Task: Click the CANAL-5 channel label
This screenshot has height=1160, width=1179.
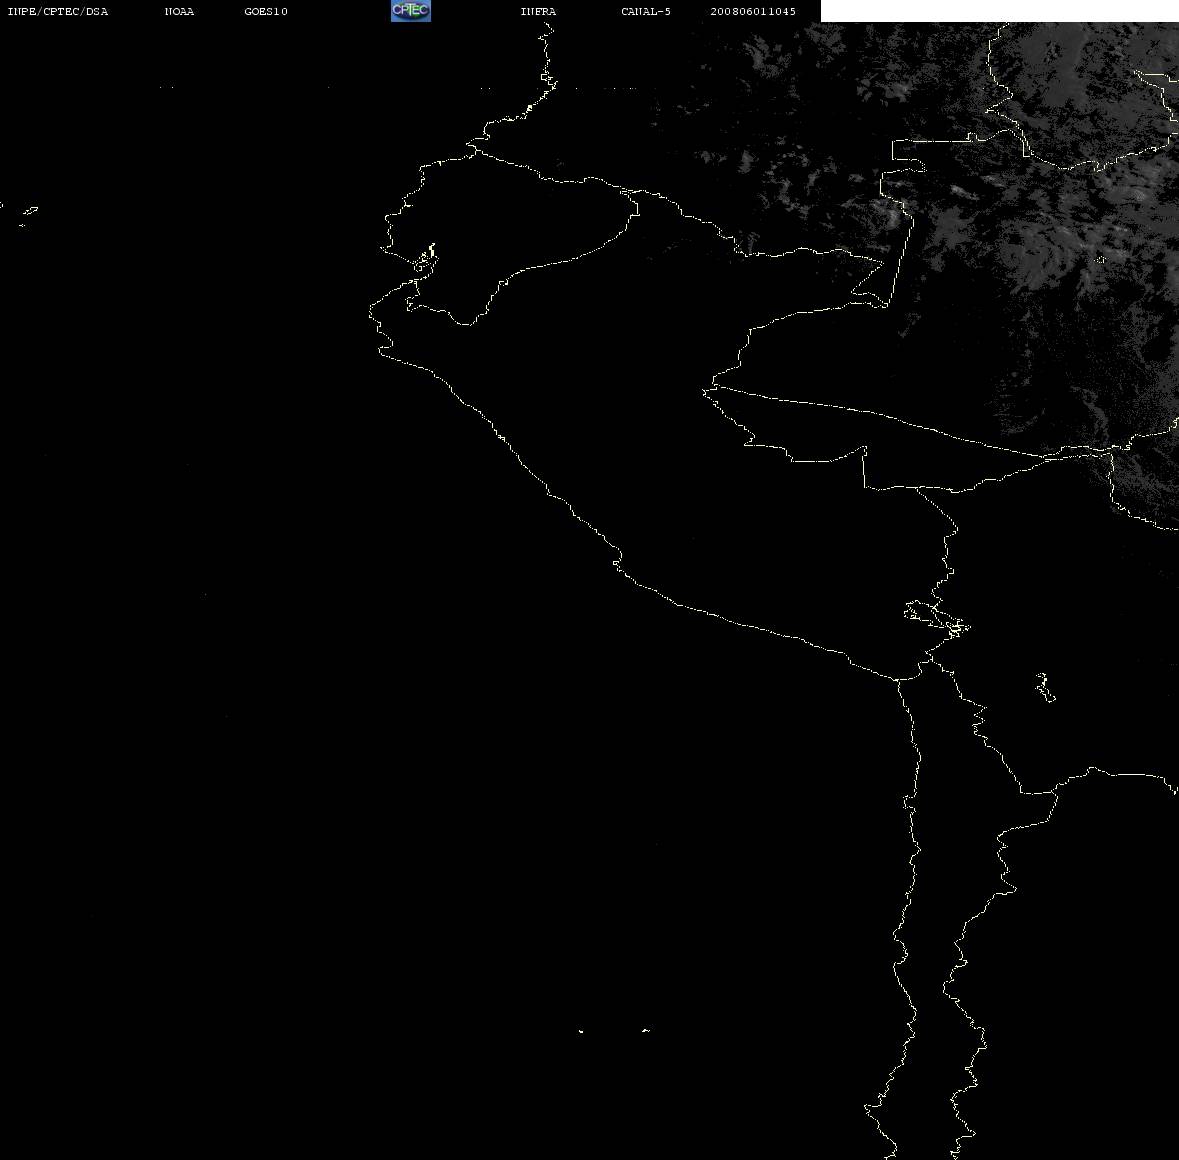Action: [646, 11]
